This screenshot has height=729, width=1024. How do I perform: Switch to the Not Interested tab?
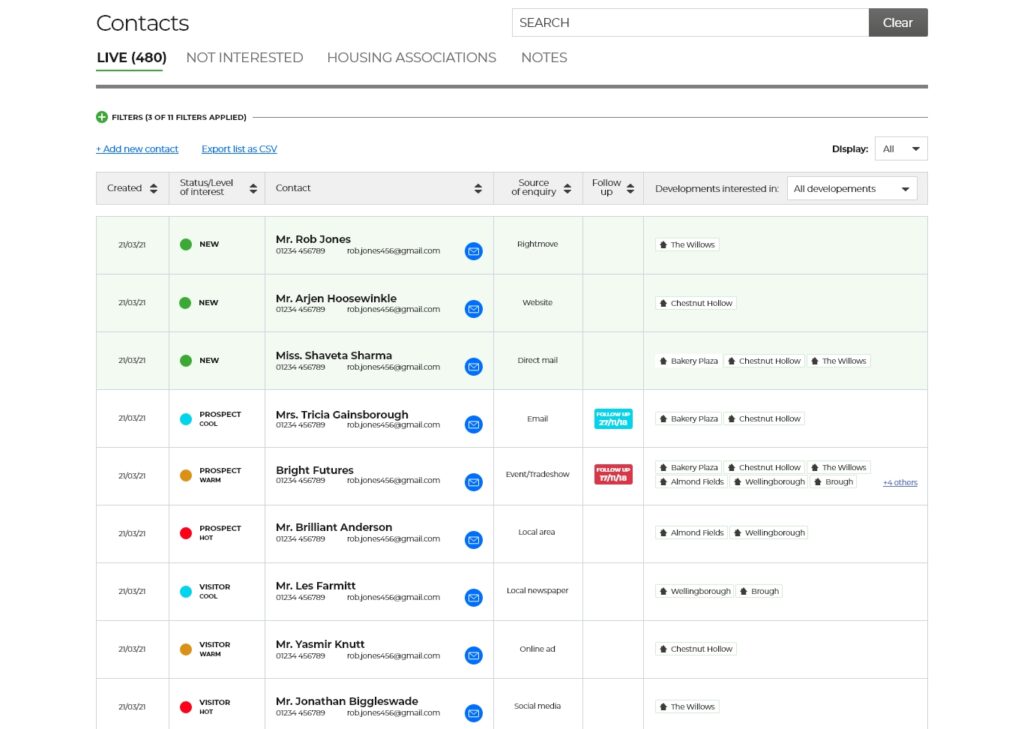244,58
